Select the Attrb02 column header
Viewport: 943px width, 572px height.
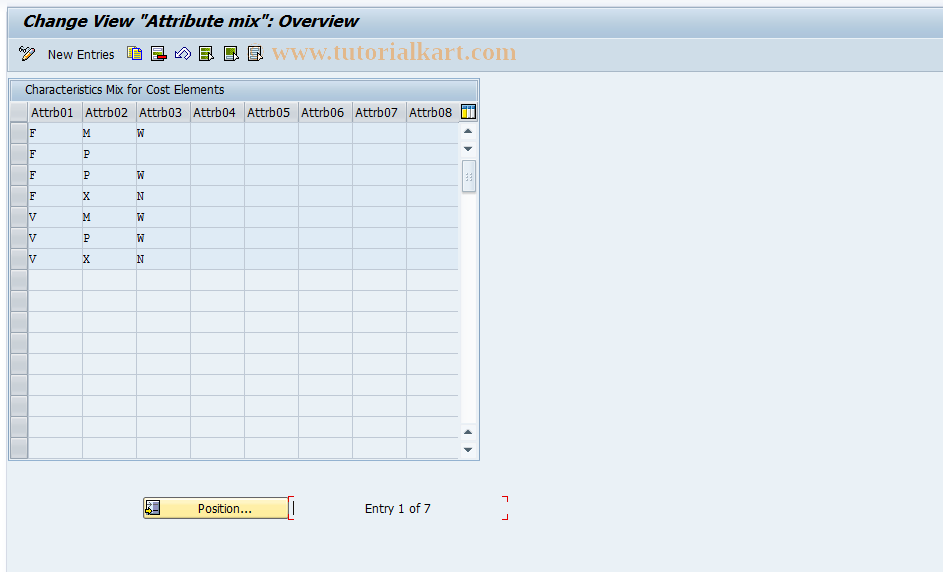coord(109,112)
